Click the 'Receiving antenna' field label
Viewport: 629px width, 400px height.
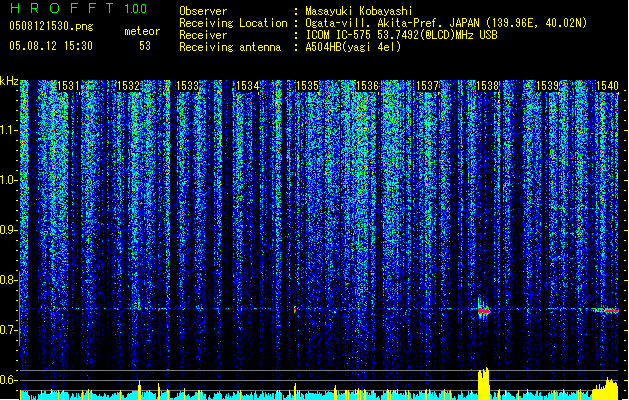(x=230, y=47)
